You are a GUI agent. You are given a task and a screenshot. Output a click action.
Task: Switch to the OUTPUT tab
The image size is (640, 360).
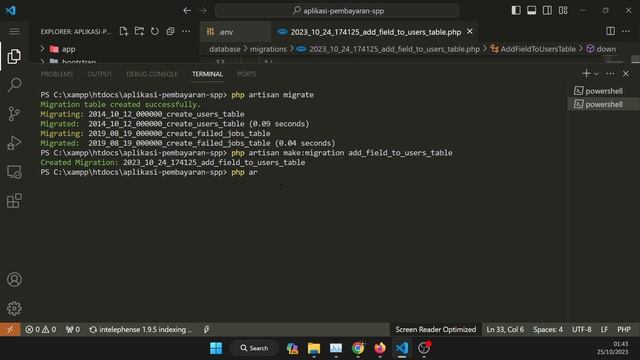click(100, 74)
